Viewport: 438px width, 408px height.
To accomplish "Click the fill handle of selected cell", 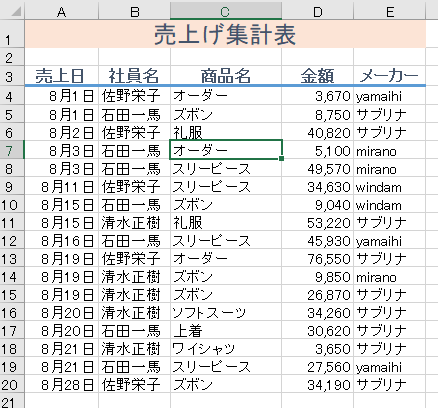I will (282, 159).
